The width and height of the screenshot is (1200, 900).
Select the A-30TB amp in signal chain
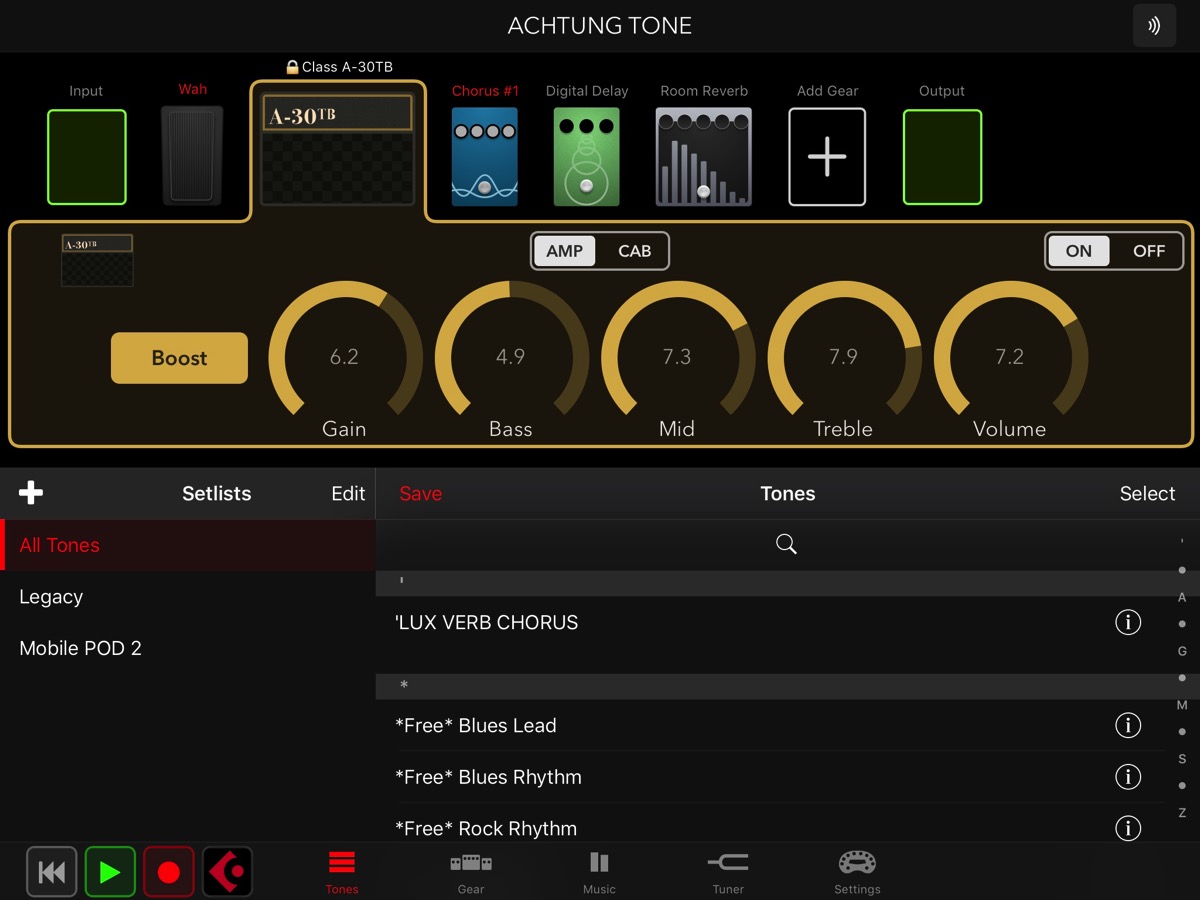(338, 149)
